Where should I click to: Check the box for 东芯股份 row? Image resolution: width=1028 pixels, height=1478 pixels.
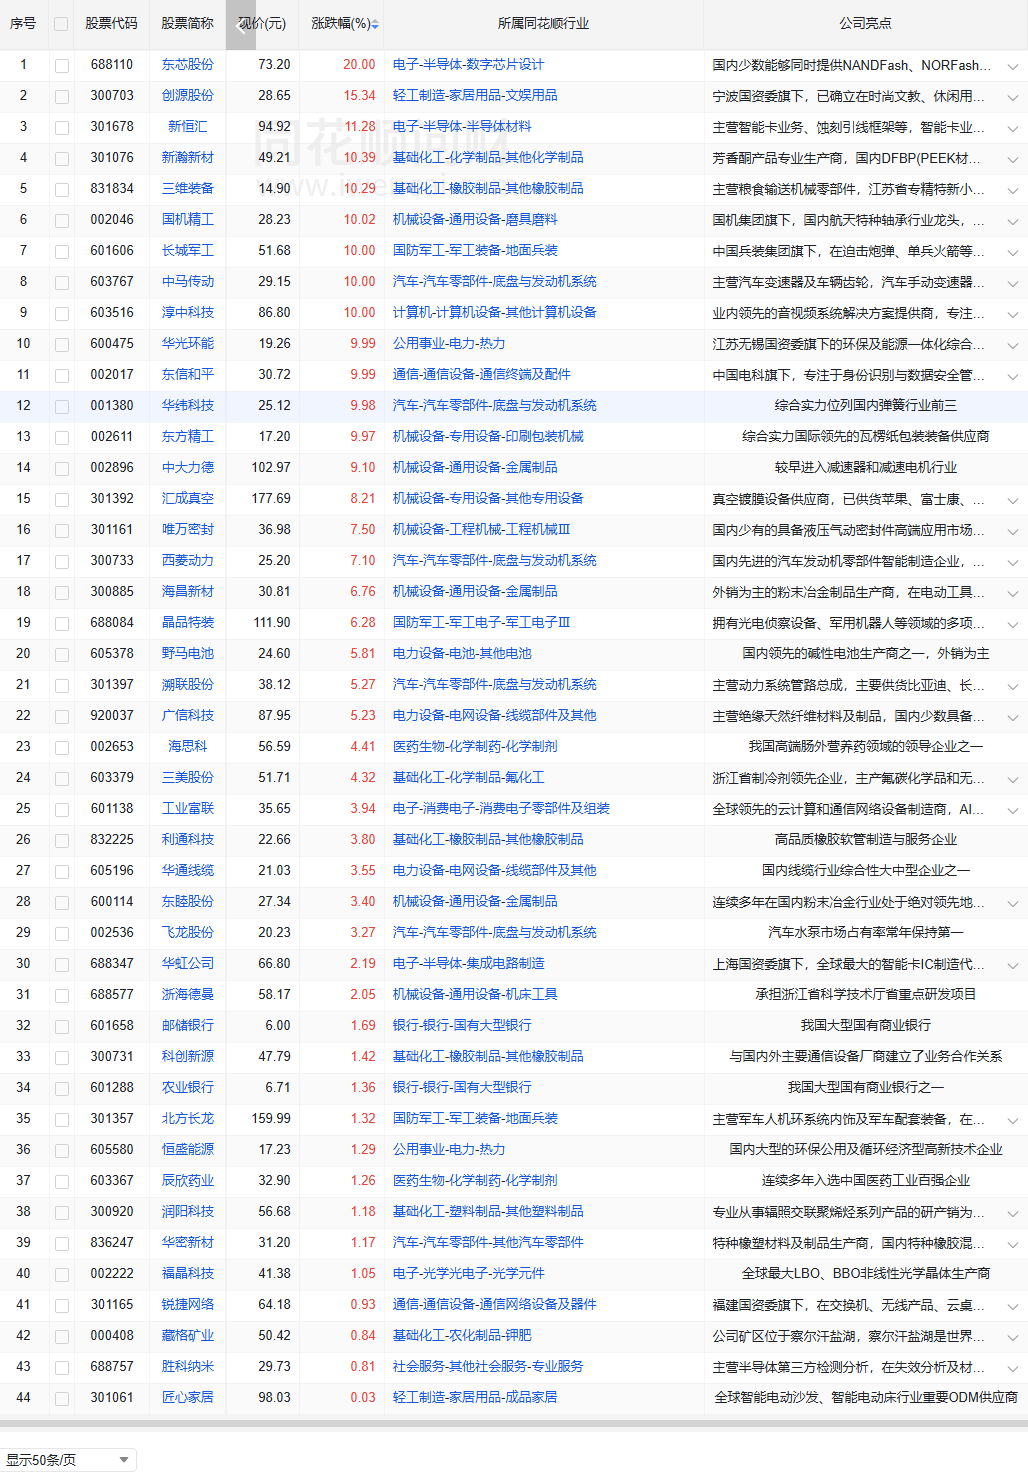coord(62,66)
